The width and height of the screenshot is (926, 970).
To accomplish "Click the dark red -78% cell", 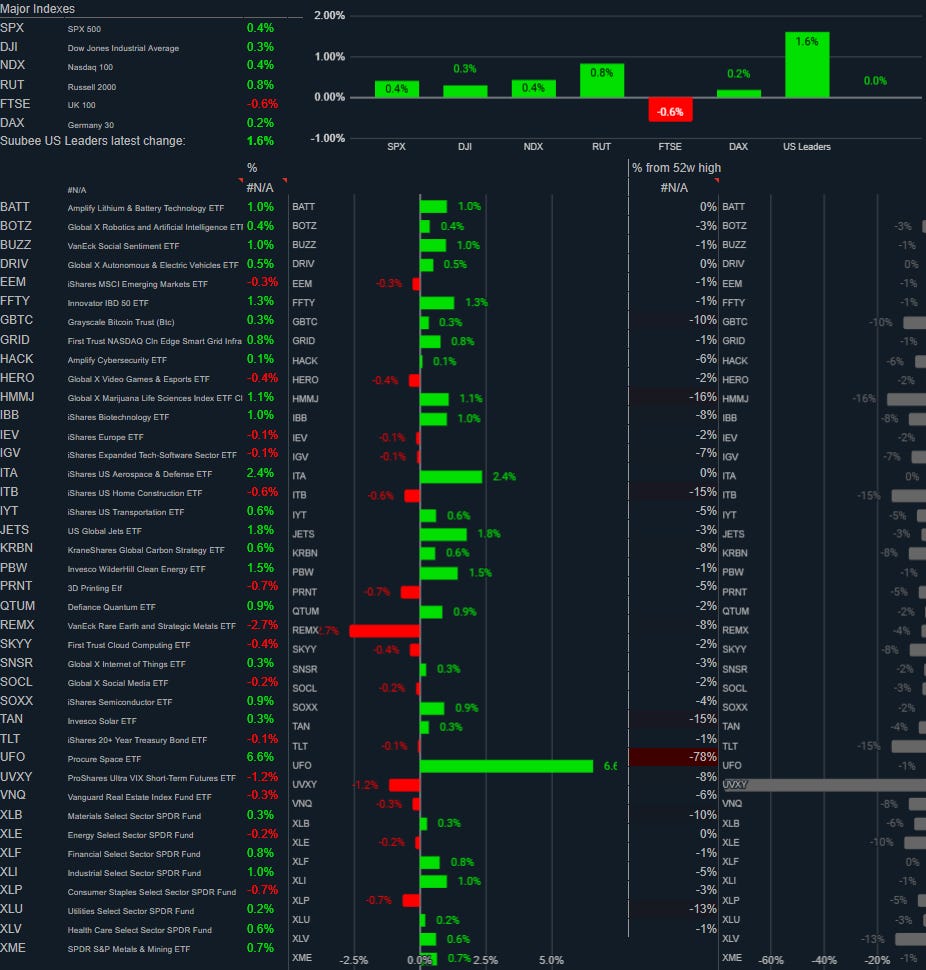I will [673, 757].
